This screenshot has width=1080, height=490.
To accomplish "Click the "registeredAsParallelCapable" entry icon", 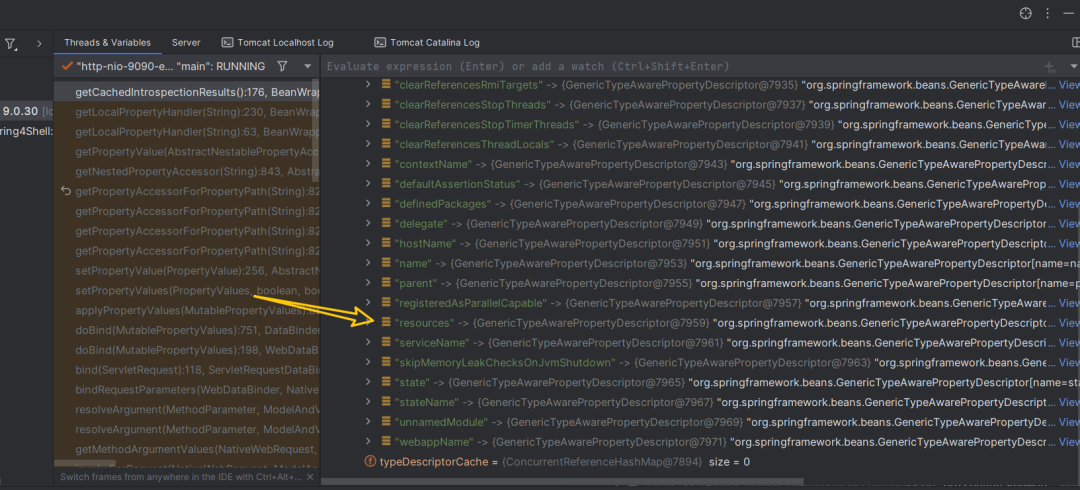I will point(386,303).
